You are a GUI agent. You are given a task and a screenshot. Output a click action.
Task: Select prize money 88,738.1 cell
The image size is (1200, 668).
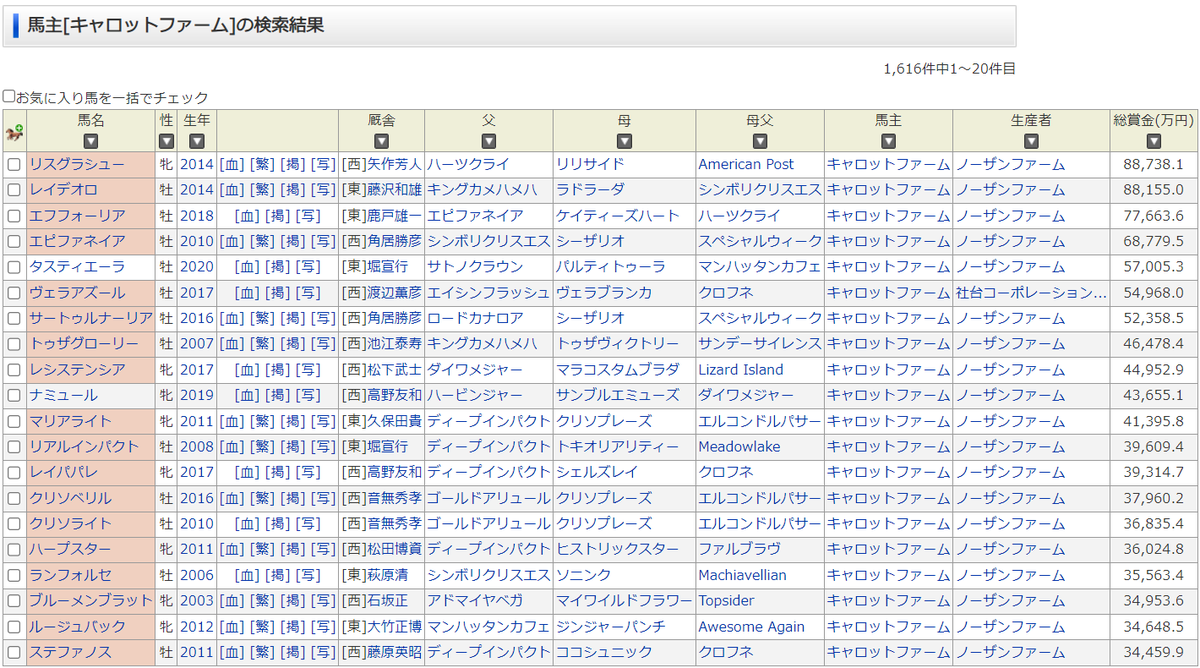click(x=1152, y=164)
